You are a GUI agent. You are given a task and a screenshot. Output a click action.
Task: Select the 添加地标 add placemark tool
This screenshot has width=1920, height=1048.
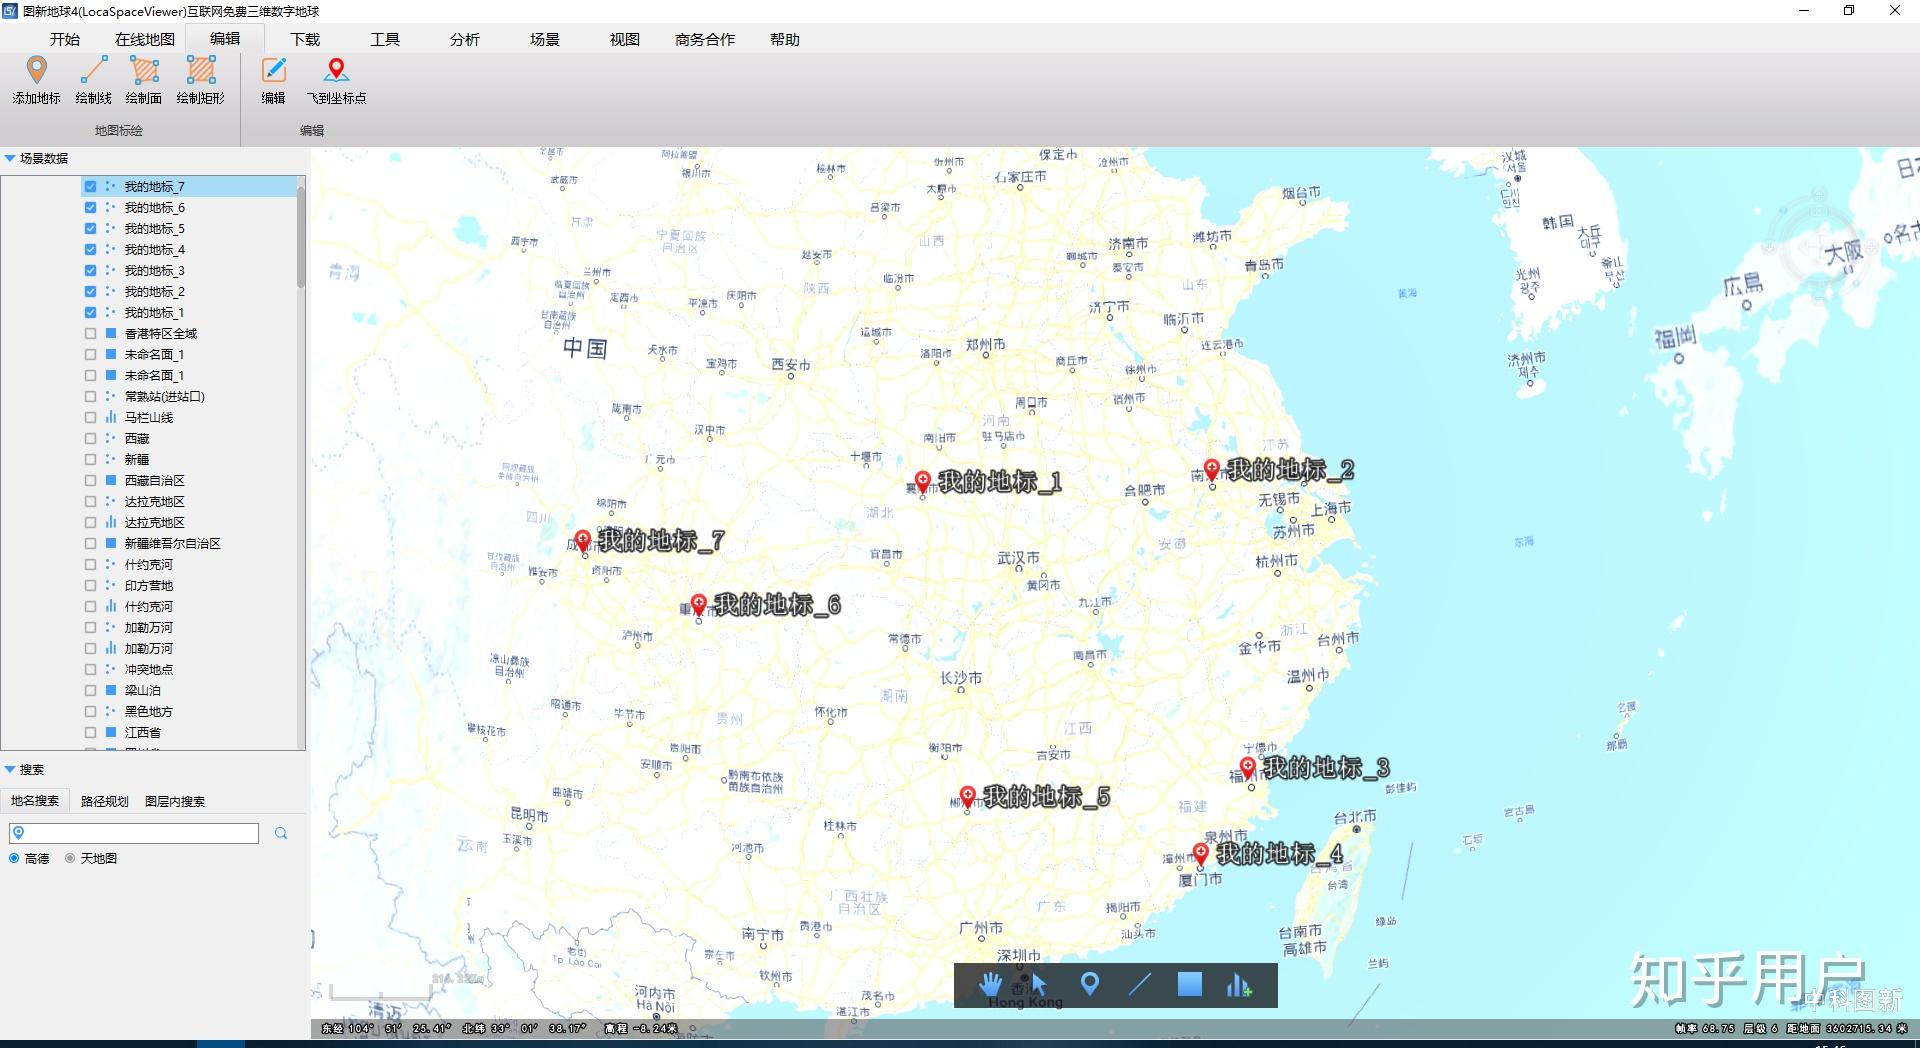37,80
